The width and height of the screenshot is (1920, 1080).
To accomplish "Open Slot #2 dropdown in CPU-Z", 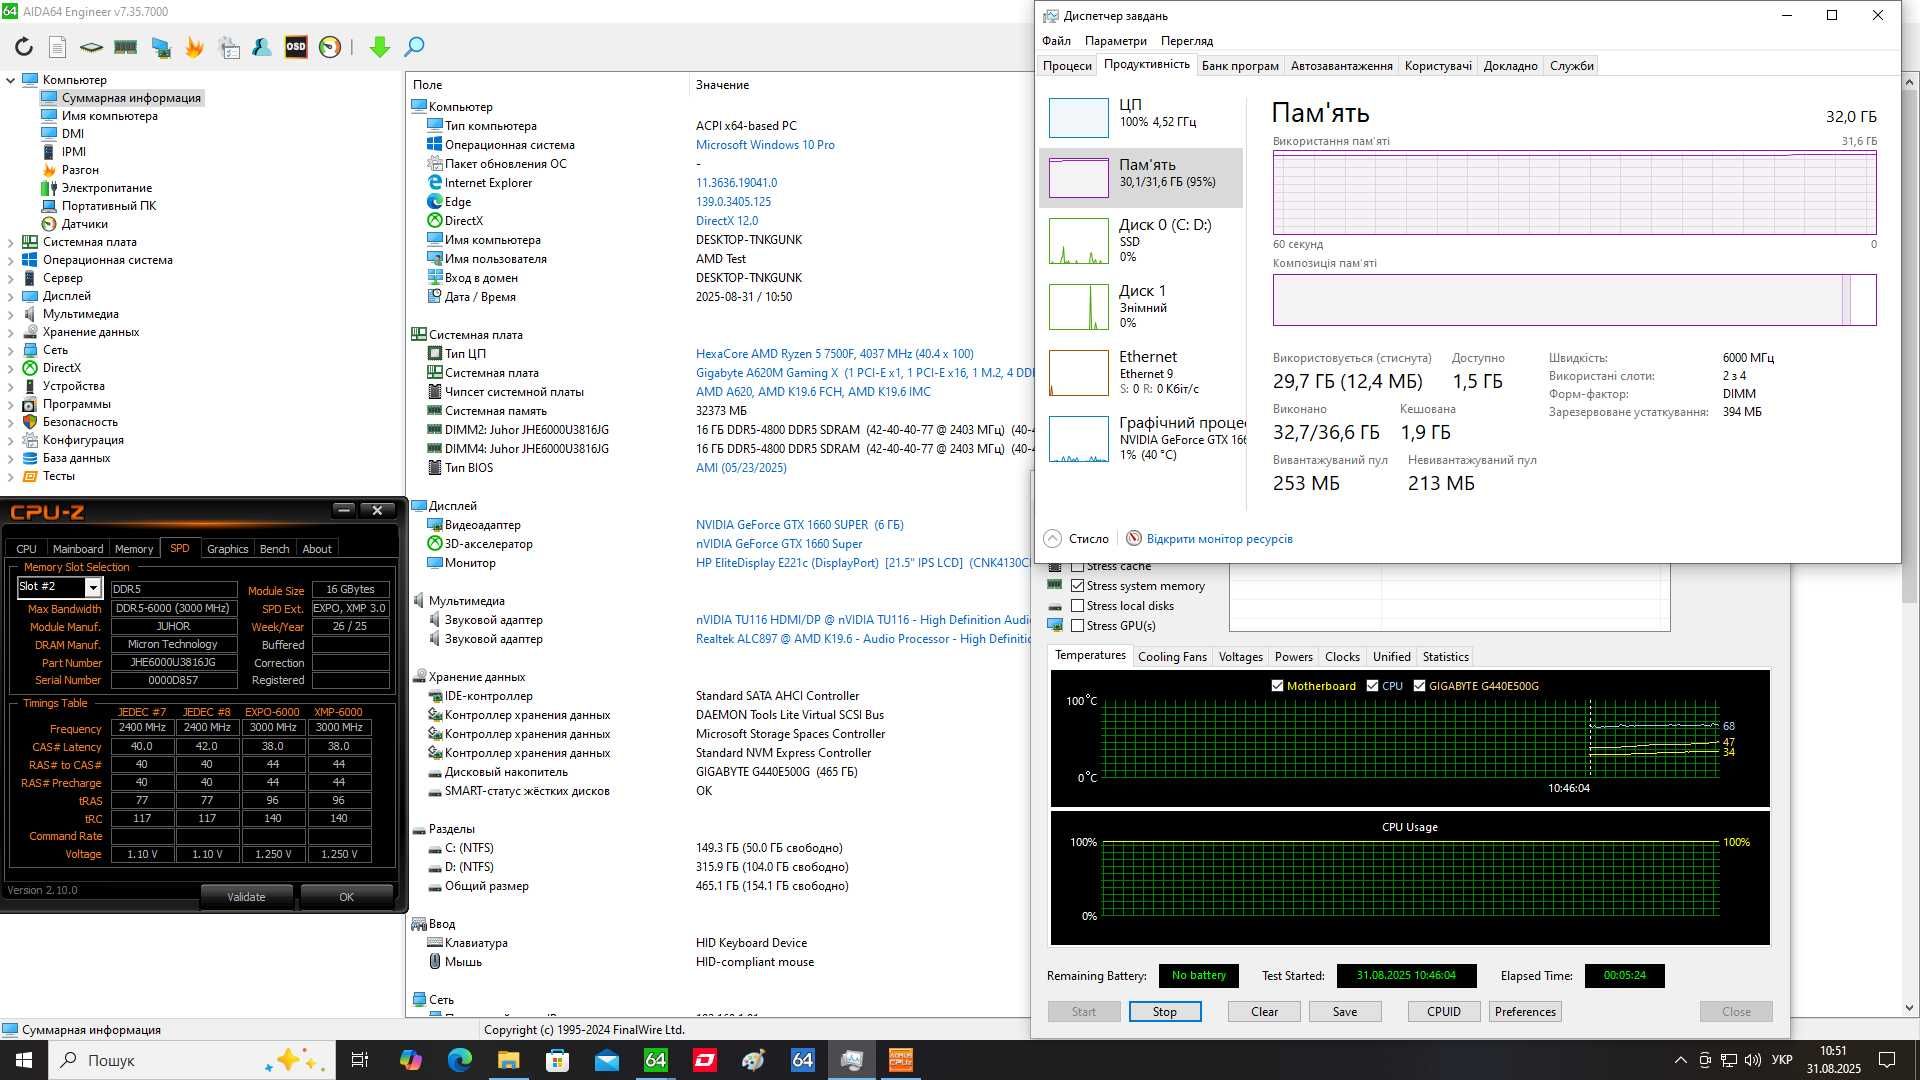I will click(x=92, y=587).
